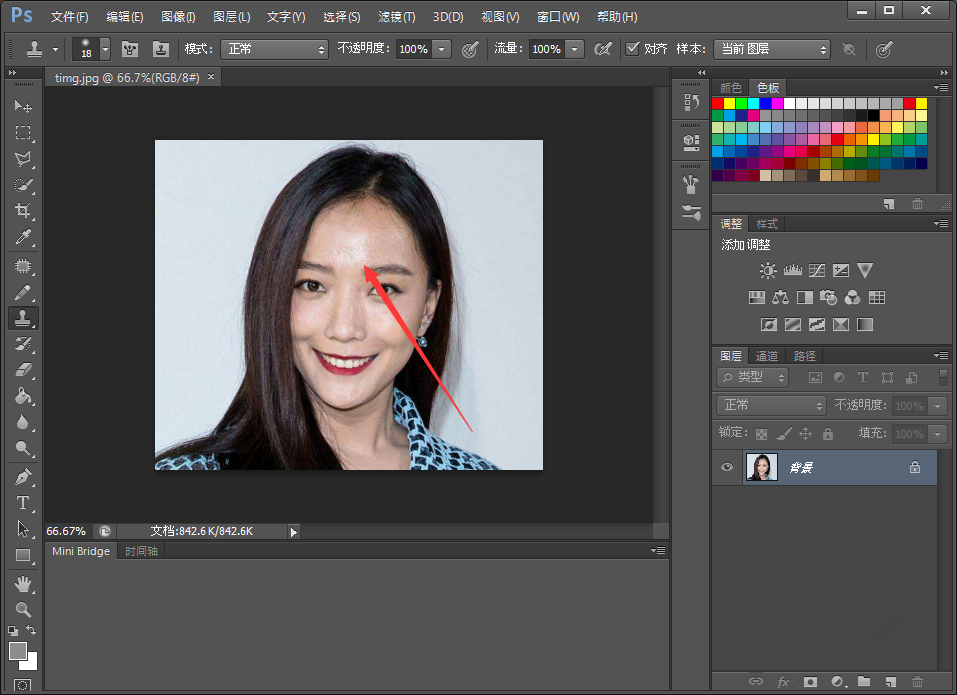Click the 背景 layer thumbnail
Viewport: 957px width, 695px height.
point(761,467)
